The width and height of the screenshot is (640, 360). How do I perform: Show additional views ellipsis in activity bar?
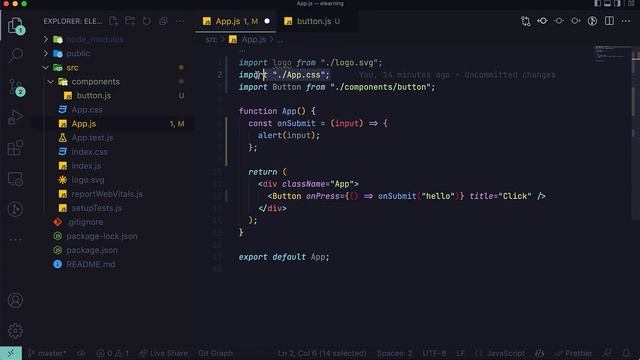(16, 240)
